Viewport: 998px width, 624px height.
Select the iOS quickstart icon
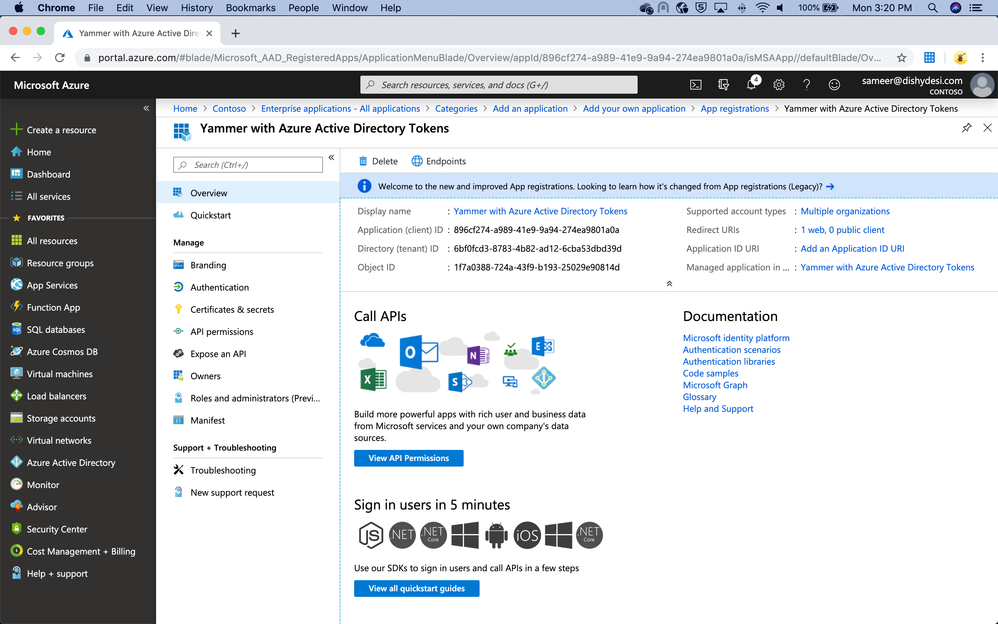pos(527,535)
